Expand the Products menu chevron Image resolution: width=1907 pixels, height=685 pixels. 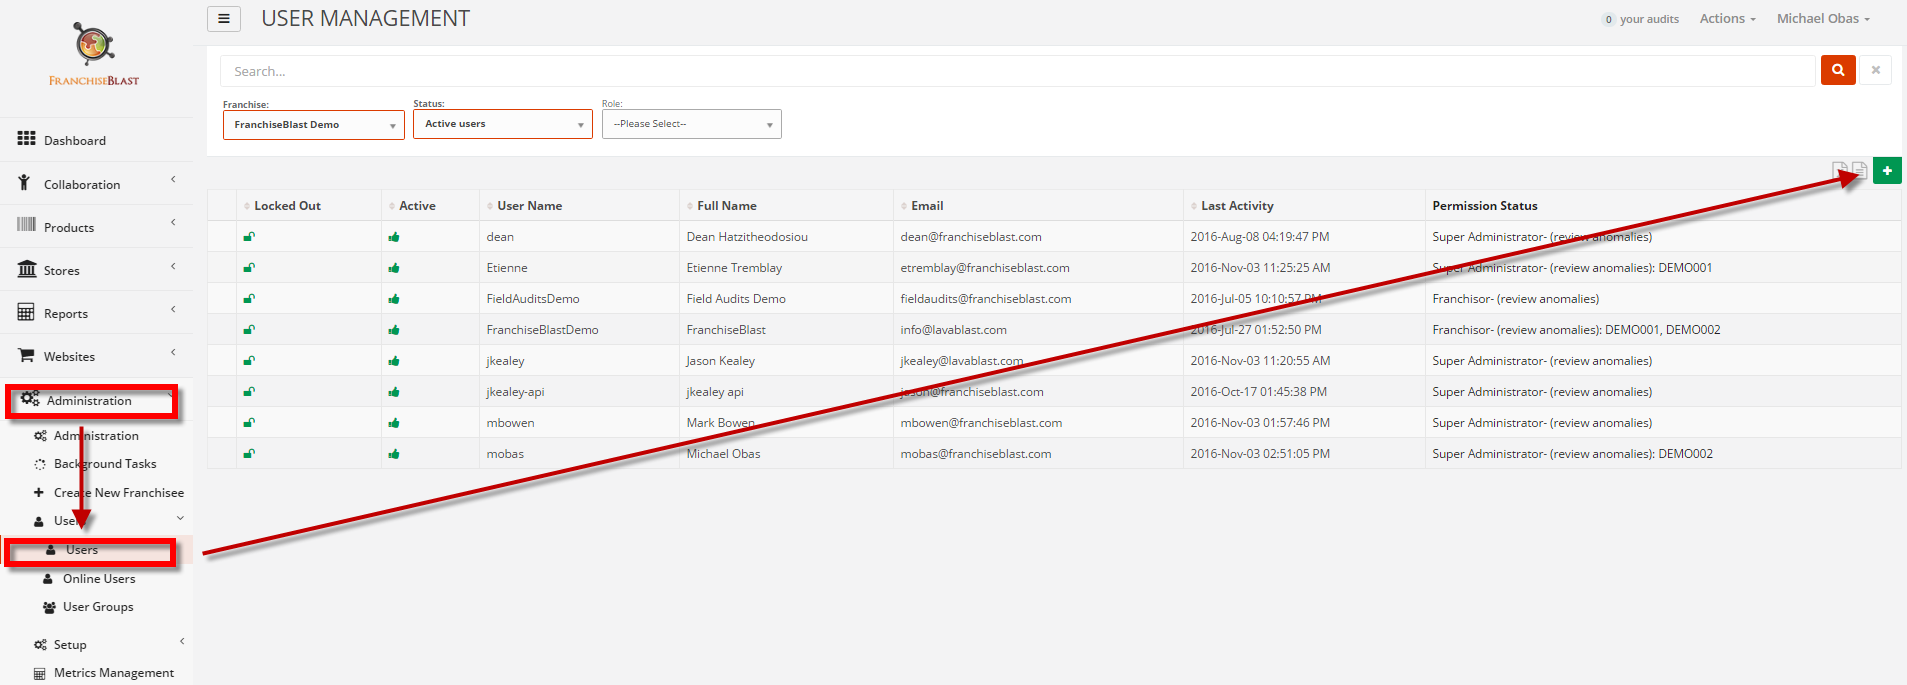[173, 223]
